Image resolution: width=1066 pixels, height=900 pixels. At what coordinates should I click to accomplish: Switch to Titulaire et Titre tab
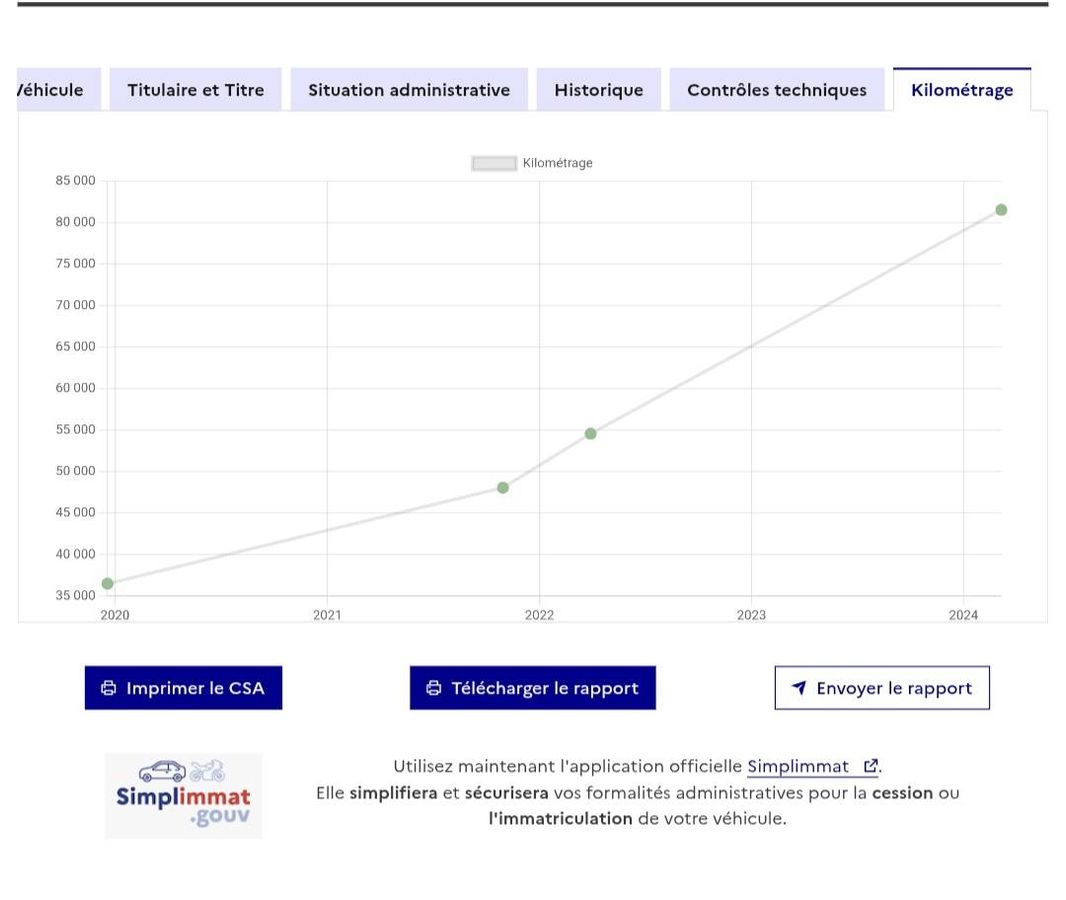pyautogui.click(x=195, y=90)
